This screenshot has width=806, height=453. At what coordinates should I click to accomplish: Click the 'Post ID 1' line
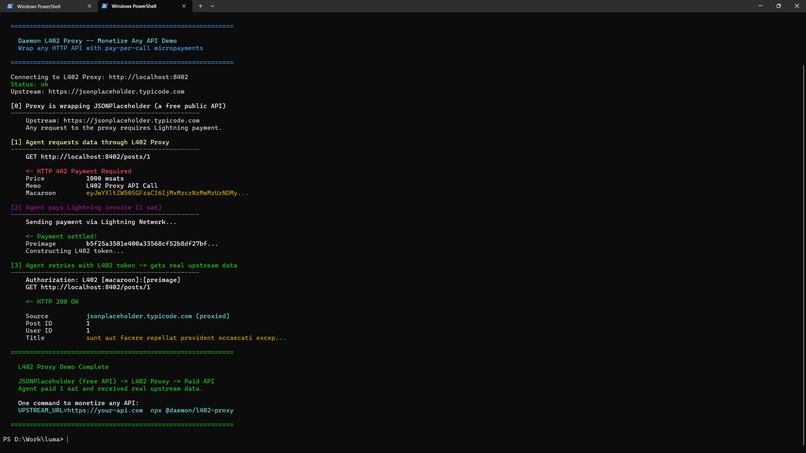pyautogui.click(x=58, y=323)
